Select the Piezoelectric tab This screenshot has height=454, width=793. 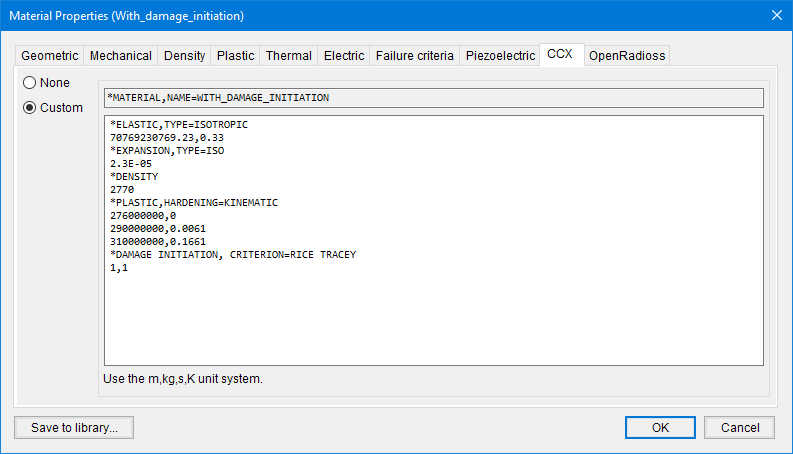(x=500, y=56)
